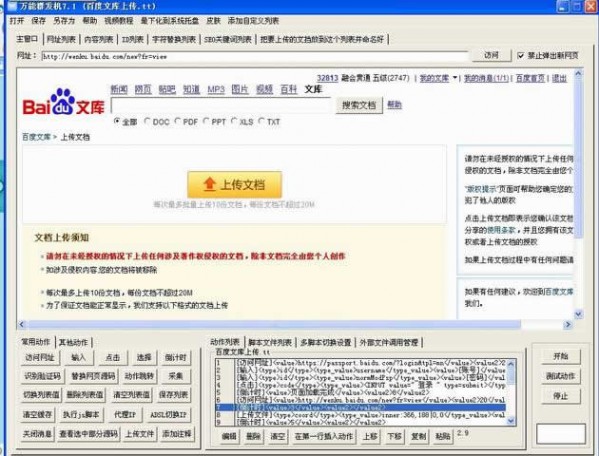This screenshot has width=599, height=456.
Task: Click the 执行js脚本 button
Action: point(81,414)
